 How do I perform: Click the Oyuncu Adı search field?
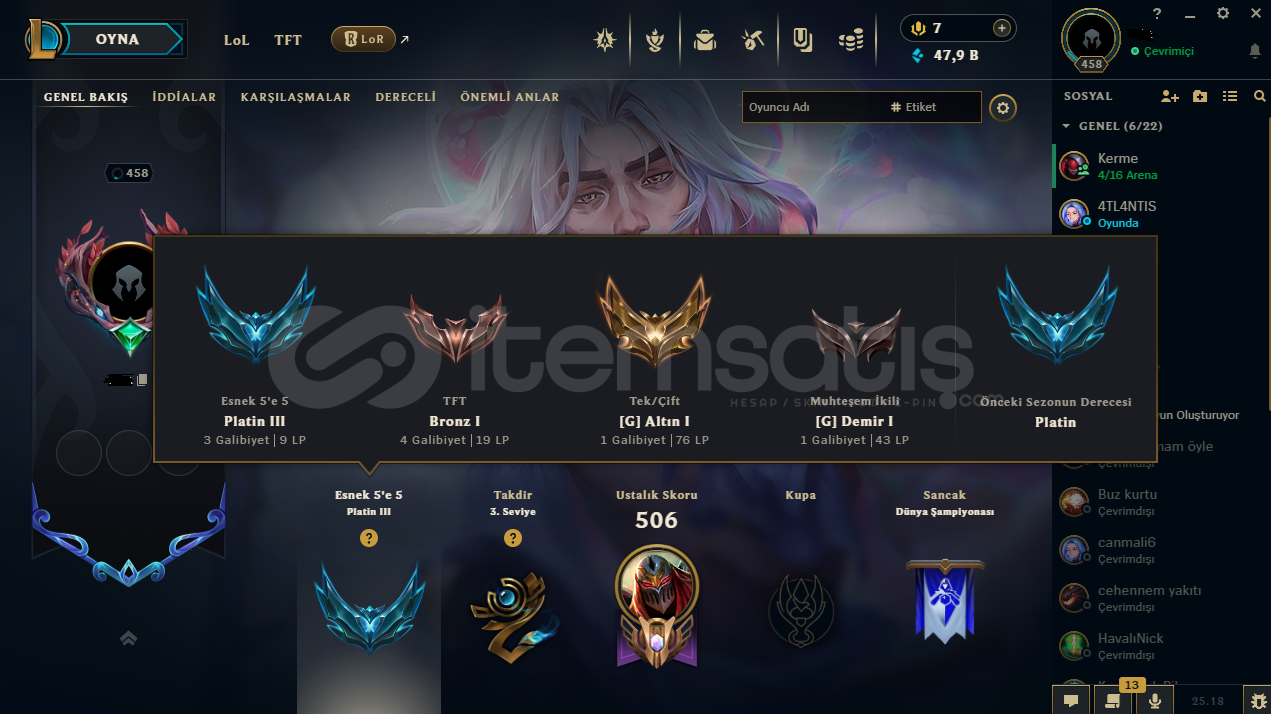click(812, 107)
